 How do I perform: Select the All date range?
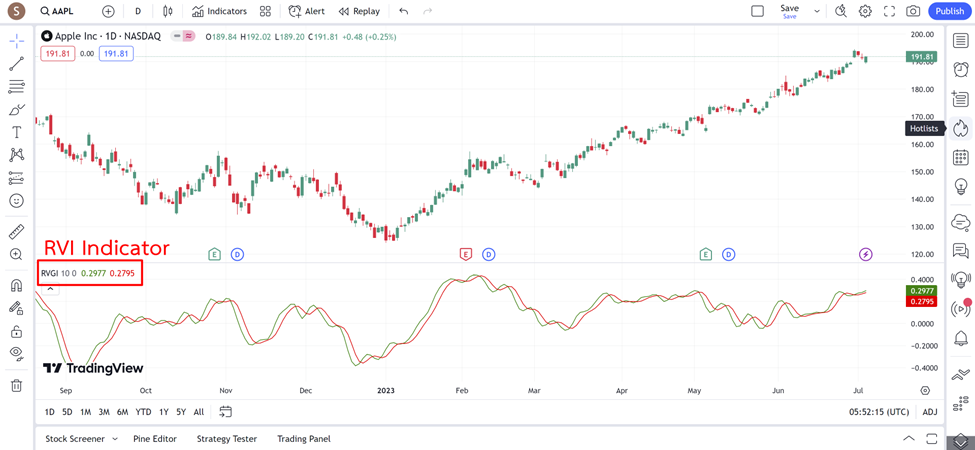pyautogui.click(x=199, y=411)
